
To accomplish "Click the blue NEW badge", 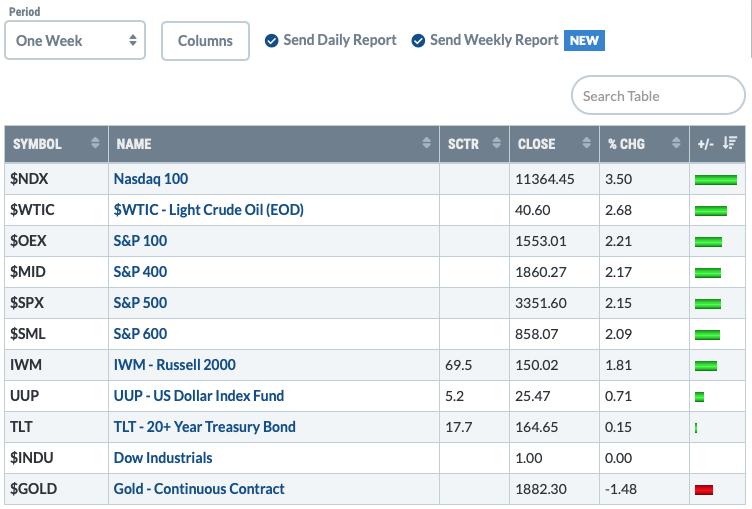I will (584, 40).
